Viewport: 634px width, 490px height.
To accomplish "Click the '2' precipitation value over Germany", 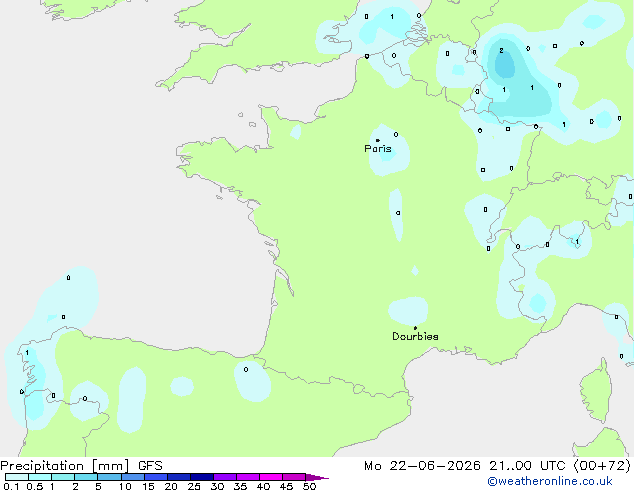I will coord(501,51).
